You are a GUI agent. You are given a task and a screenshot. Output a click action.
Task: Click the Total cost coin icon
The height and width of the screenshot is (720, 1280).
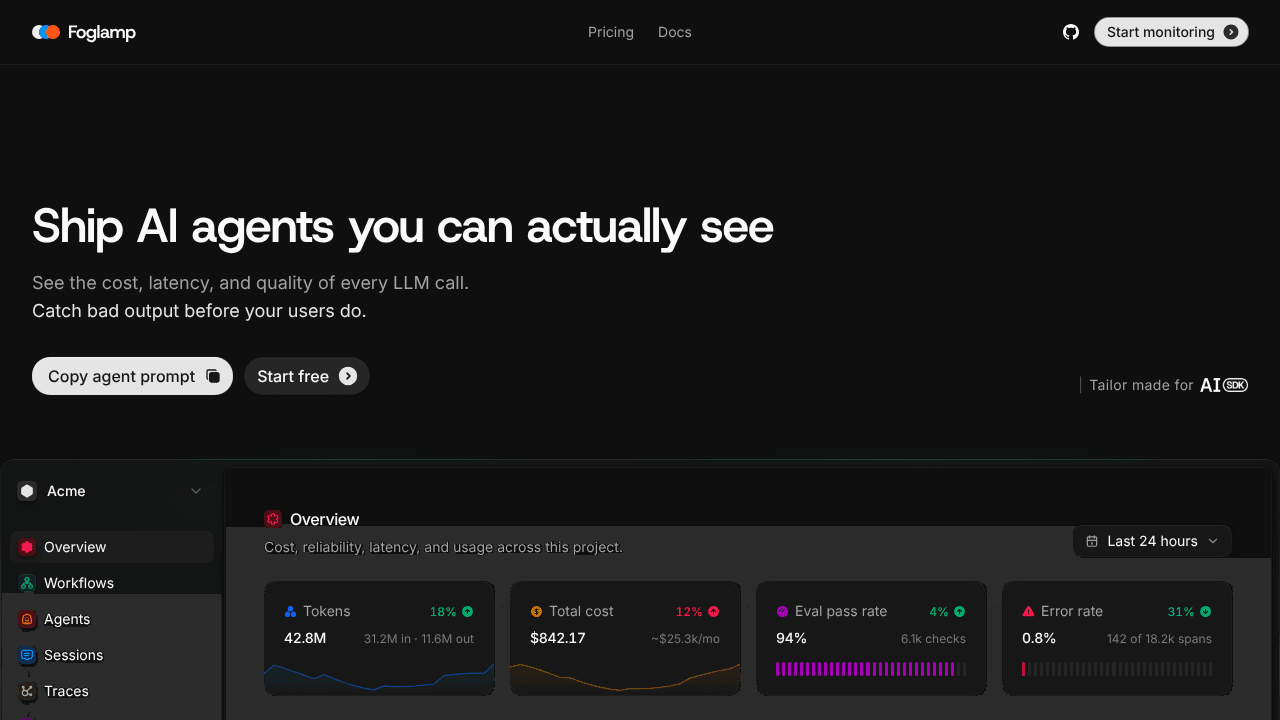[536, 611]
